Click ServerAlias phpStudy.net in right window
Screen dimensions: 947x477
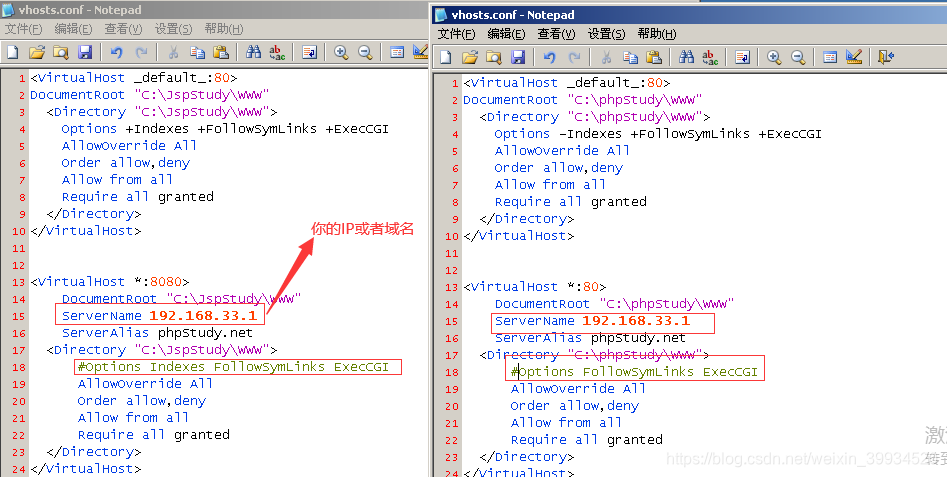(x=590, y=338)
